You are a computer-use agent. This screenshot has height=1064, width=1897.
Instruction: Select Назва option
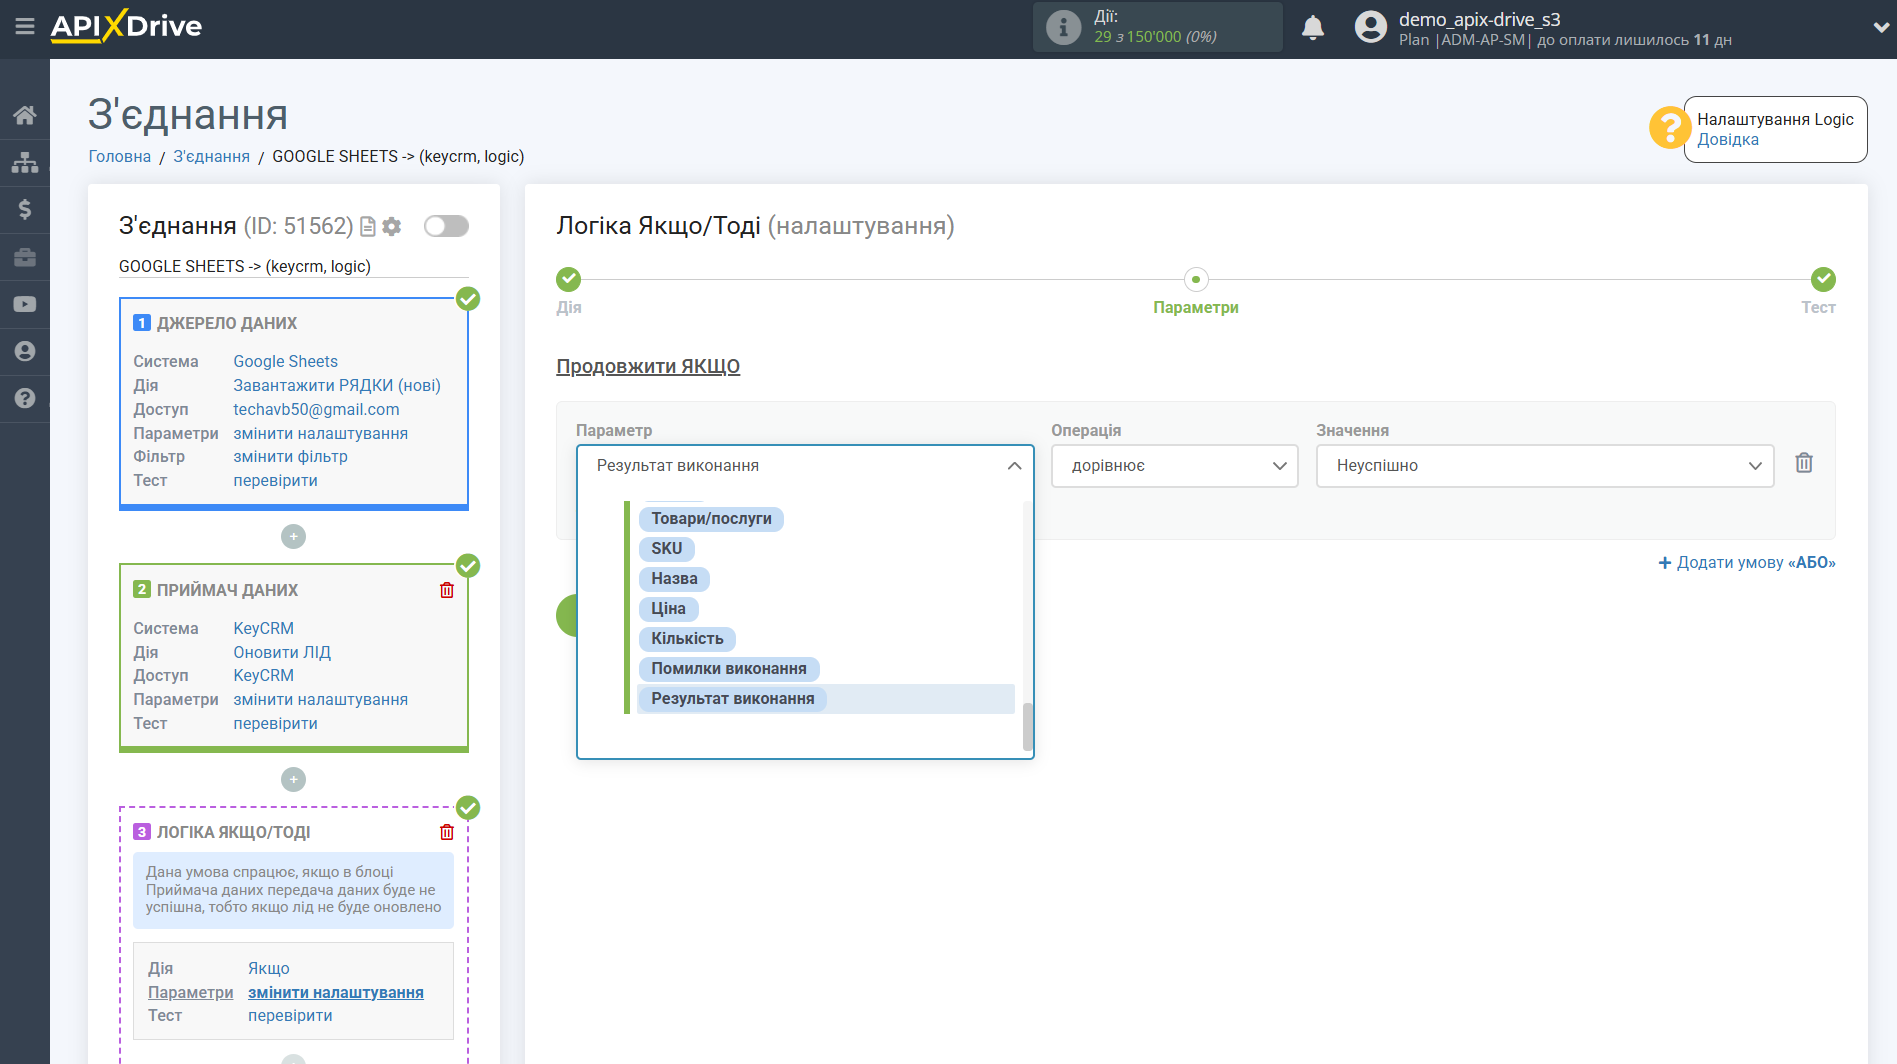(x=674, y=578)
